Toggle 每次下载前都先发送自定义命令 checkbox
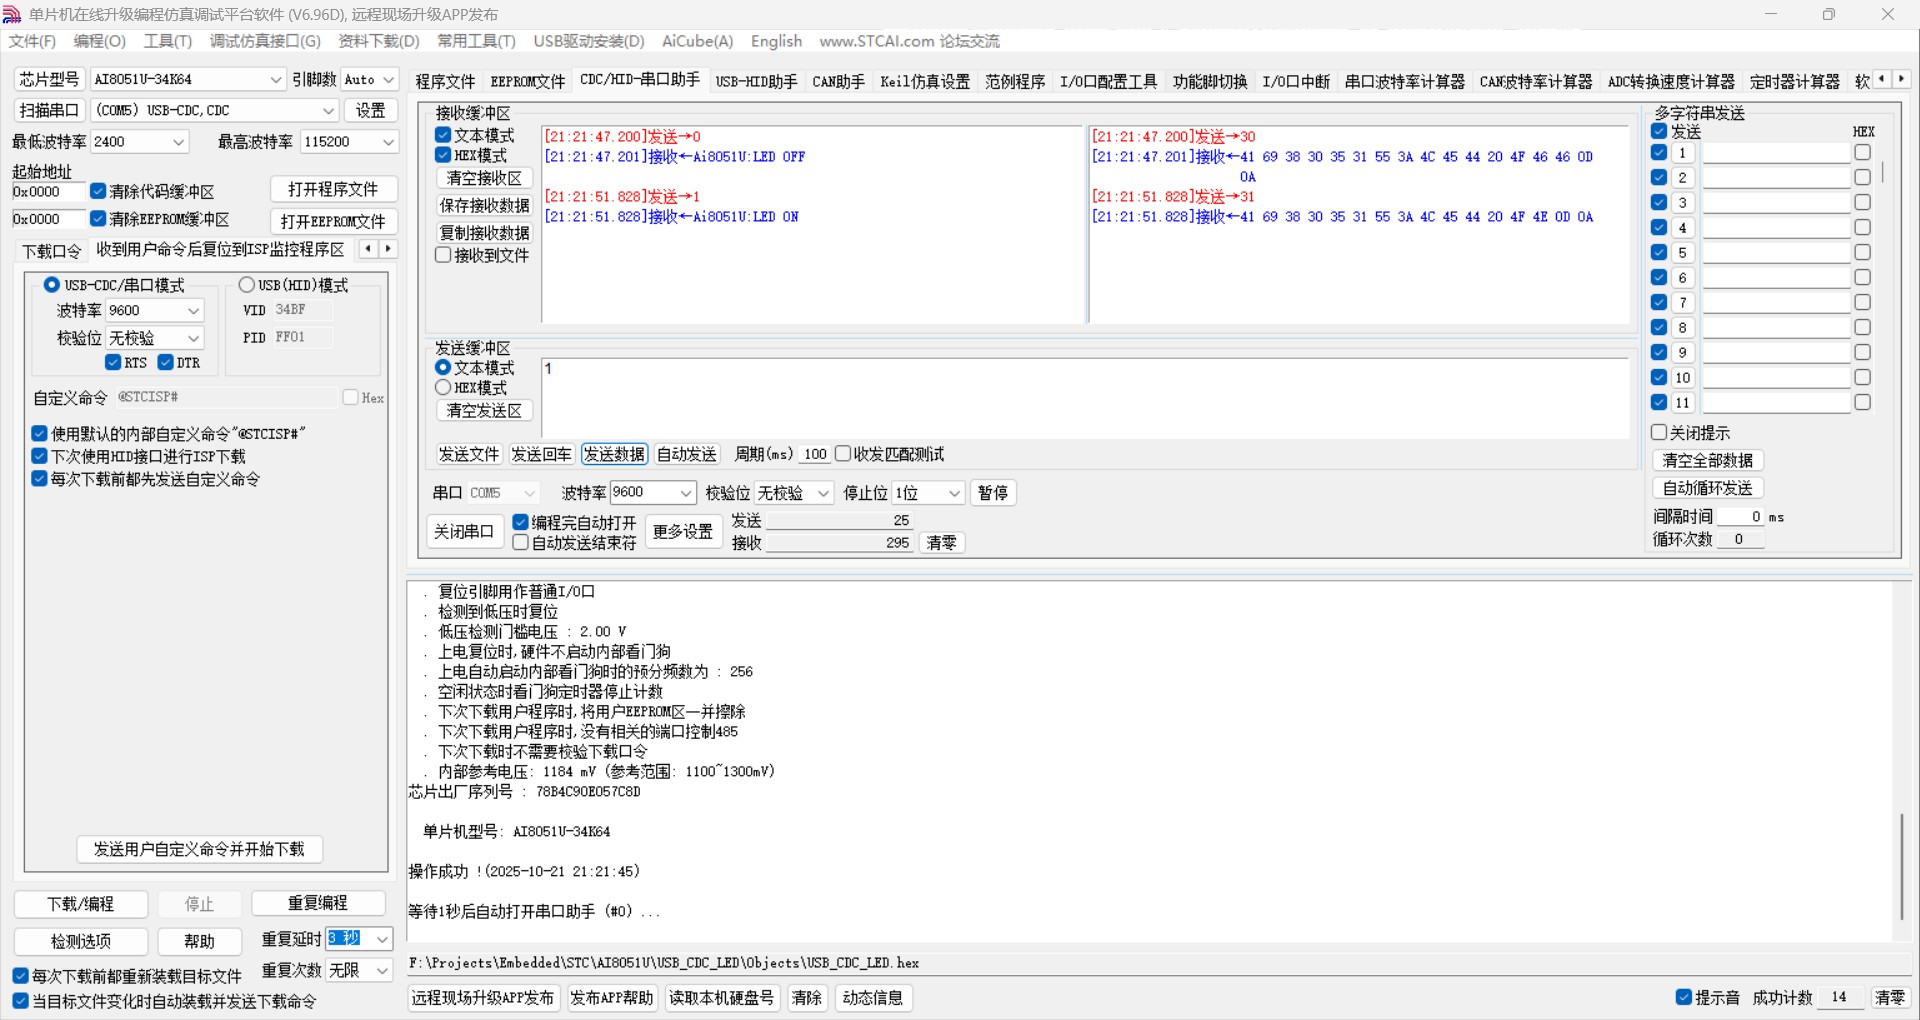The width and height of the screenshot is (1920, 1020). (x=40, y=479)
